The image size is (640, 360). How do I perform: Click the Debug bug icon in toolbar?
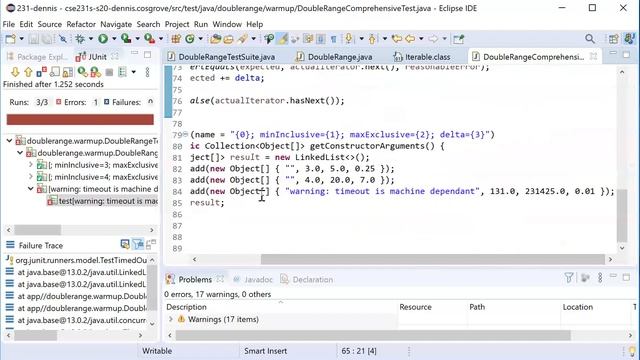(80, 39)
